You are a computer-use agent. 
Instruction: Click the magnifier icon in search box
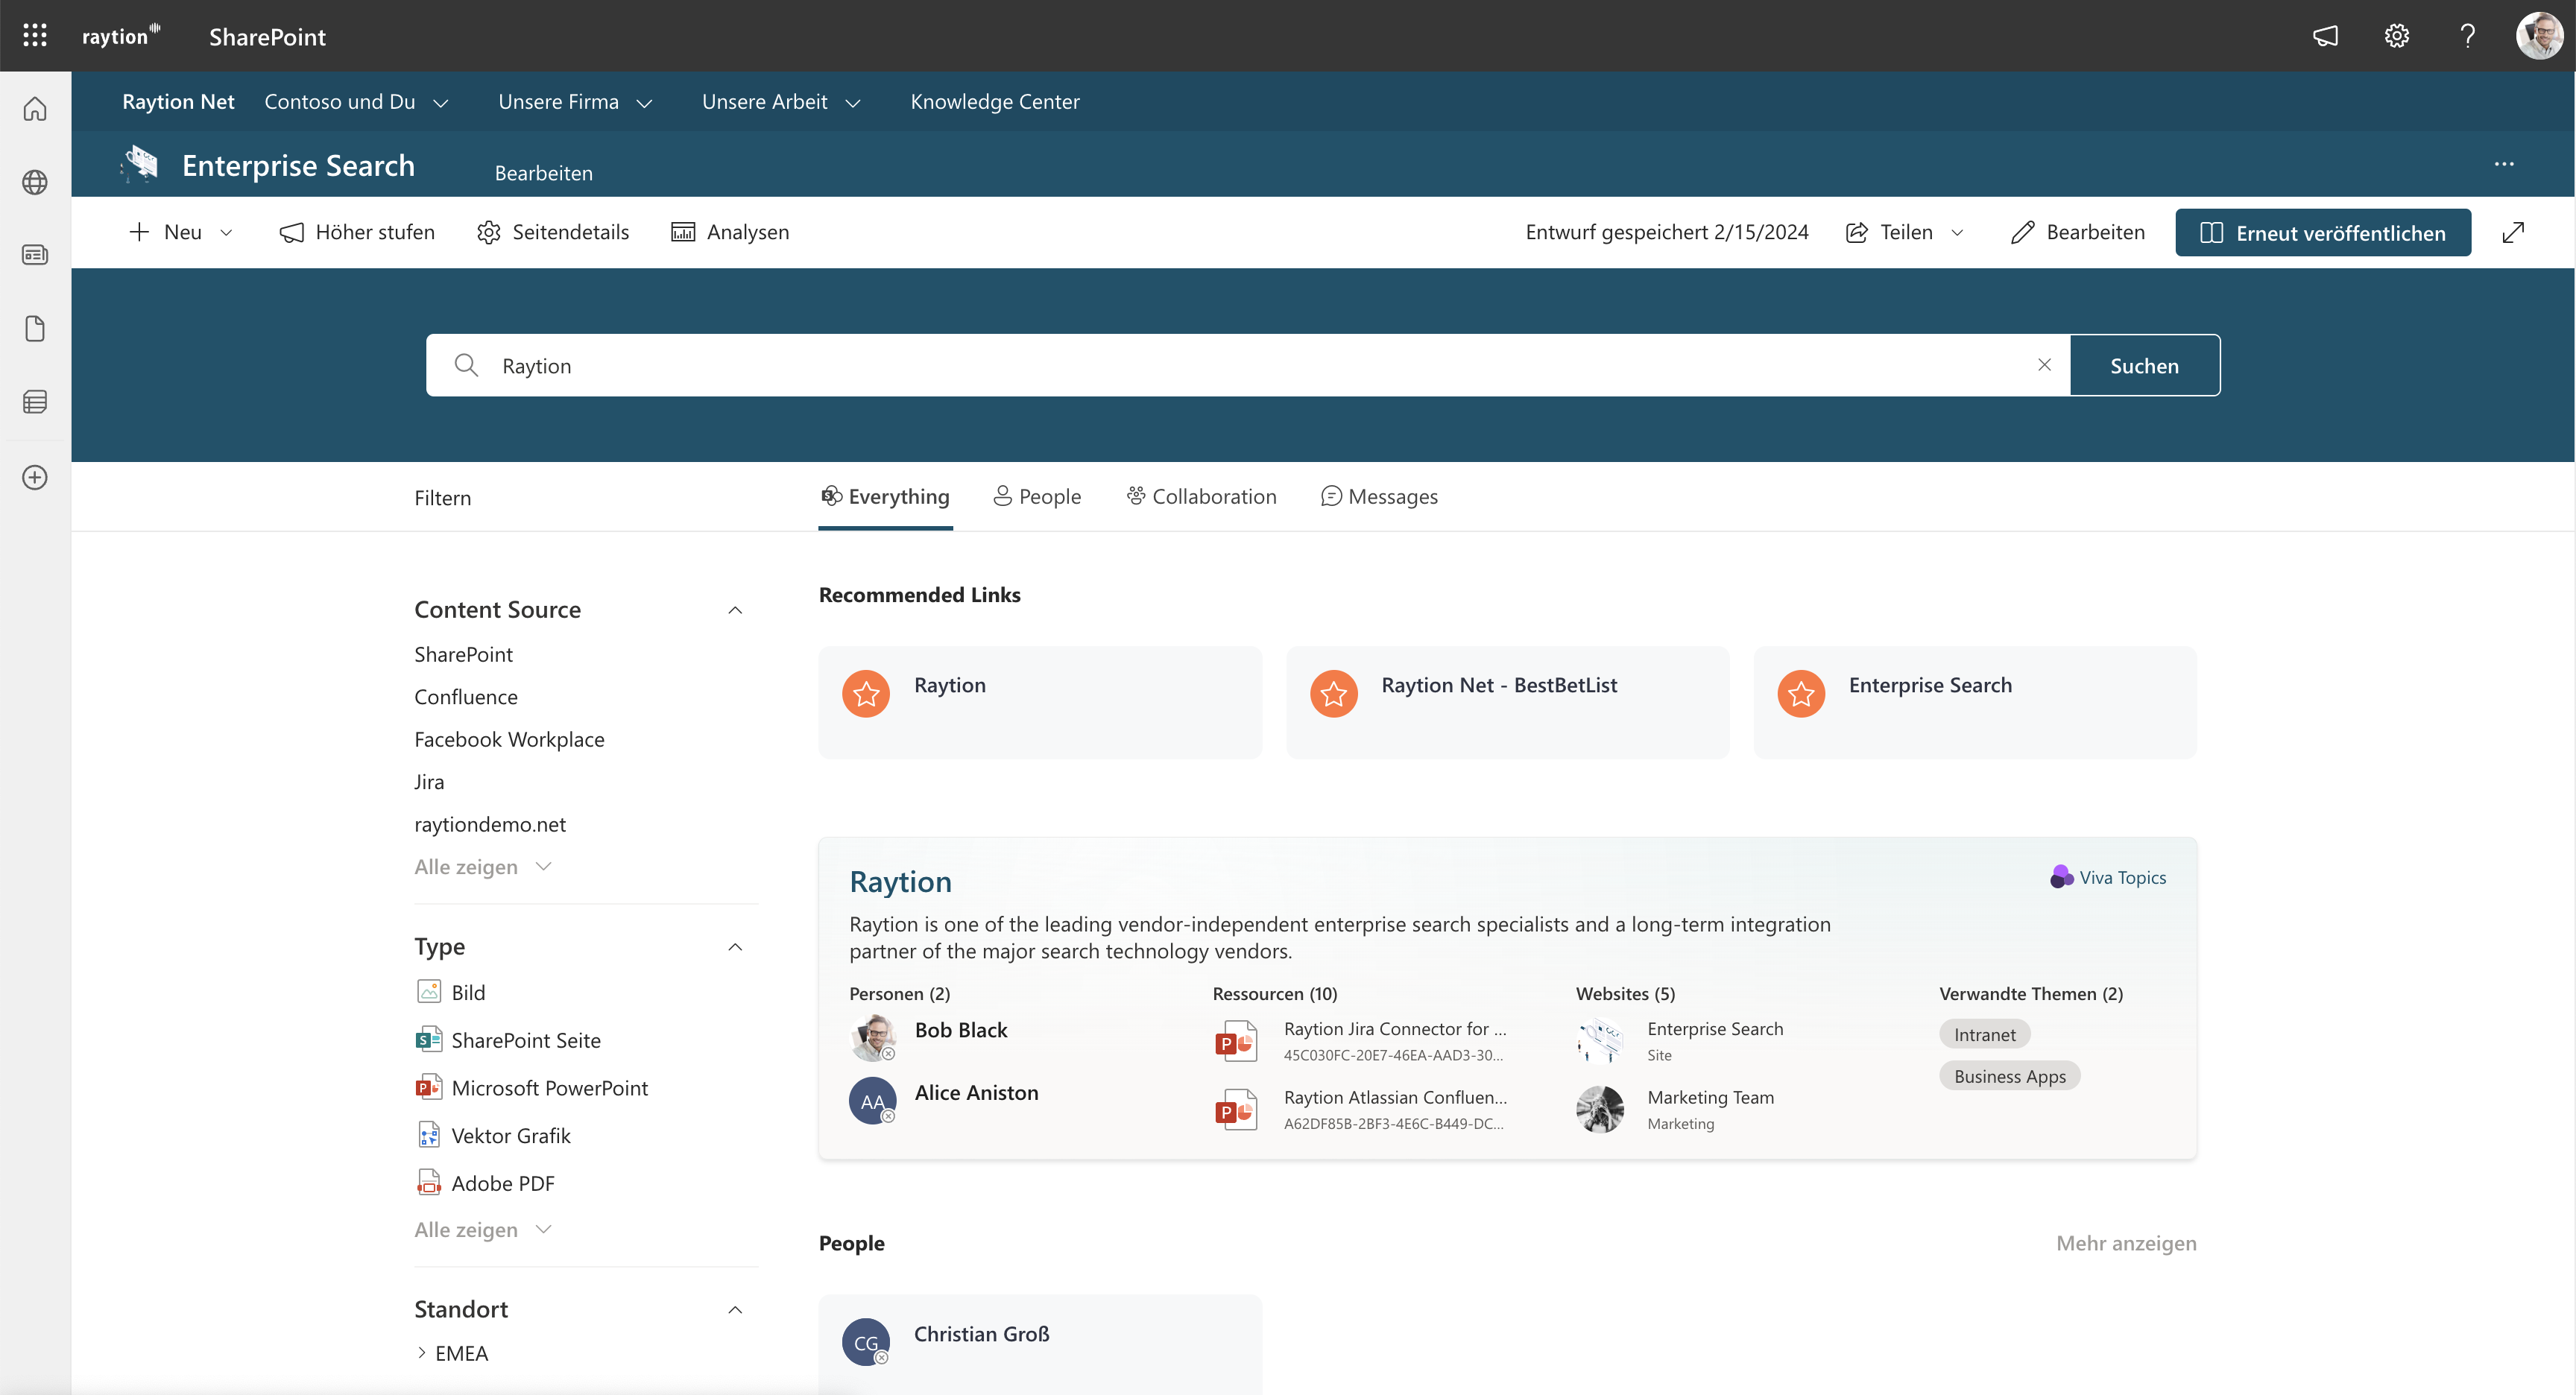(466, 365)
